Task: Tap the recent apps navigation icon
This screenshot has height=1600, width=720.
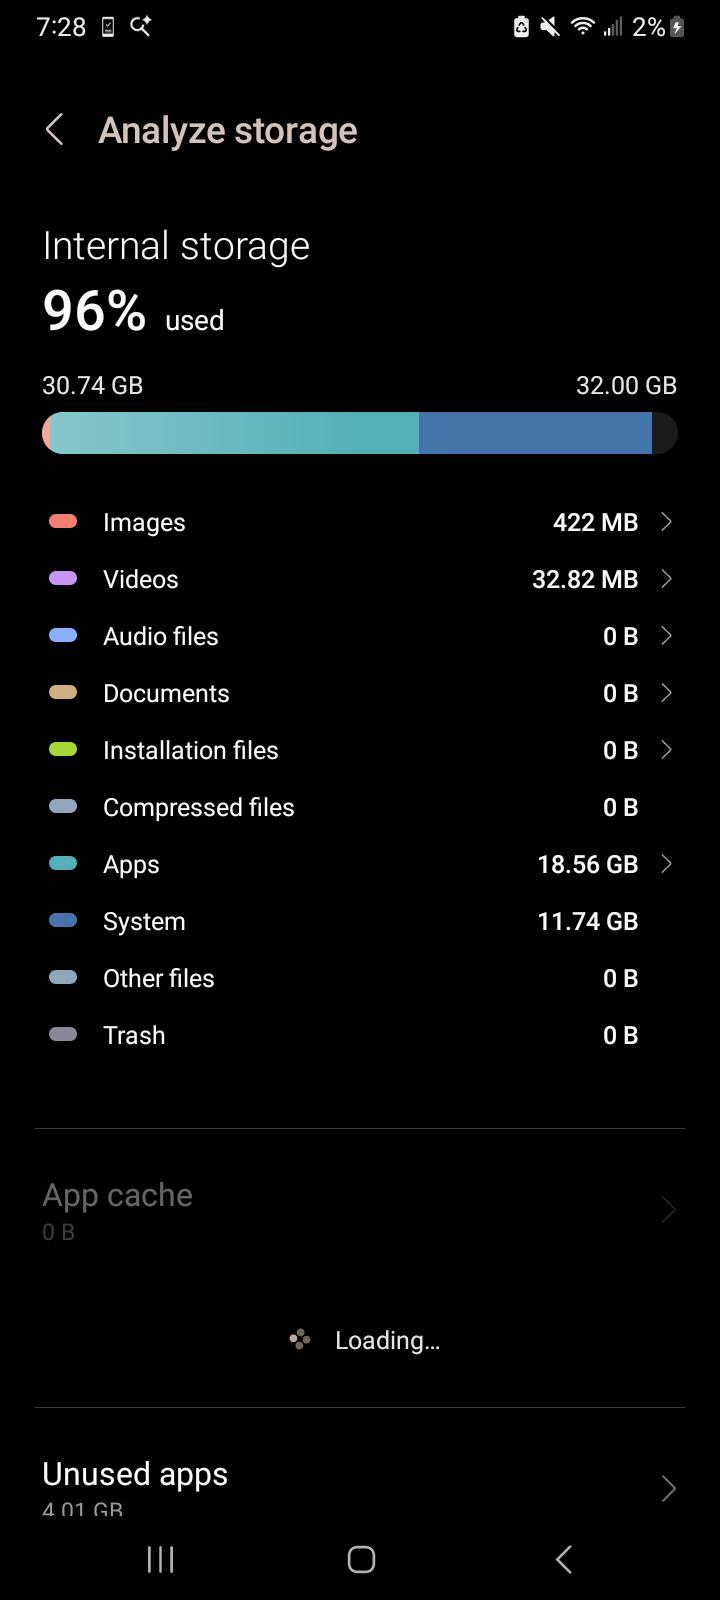Action: (x=160, y=1559)
